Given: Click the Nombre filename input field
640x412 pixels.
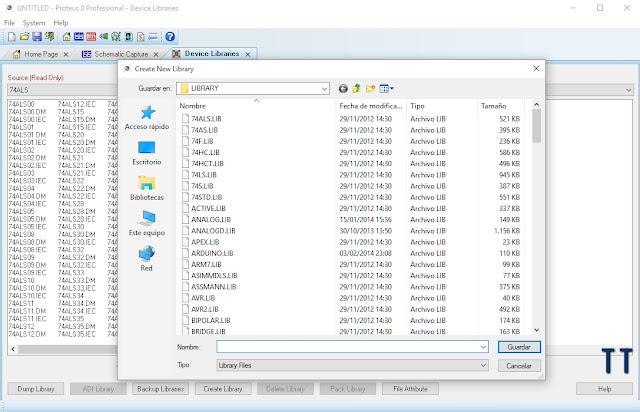Looking at the screenshot, I should point(352,347).
